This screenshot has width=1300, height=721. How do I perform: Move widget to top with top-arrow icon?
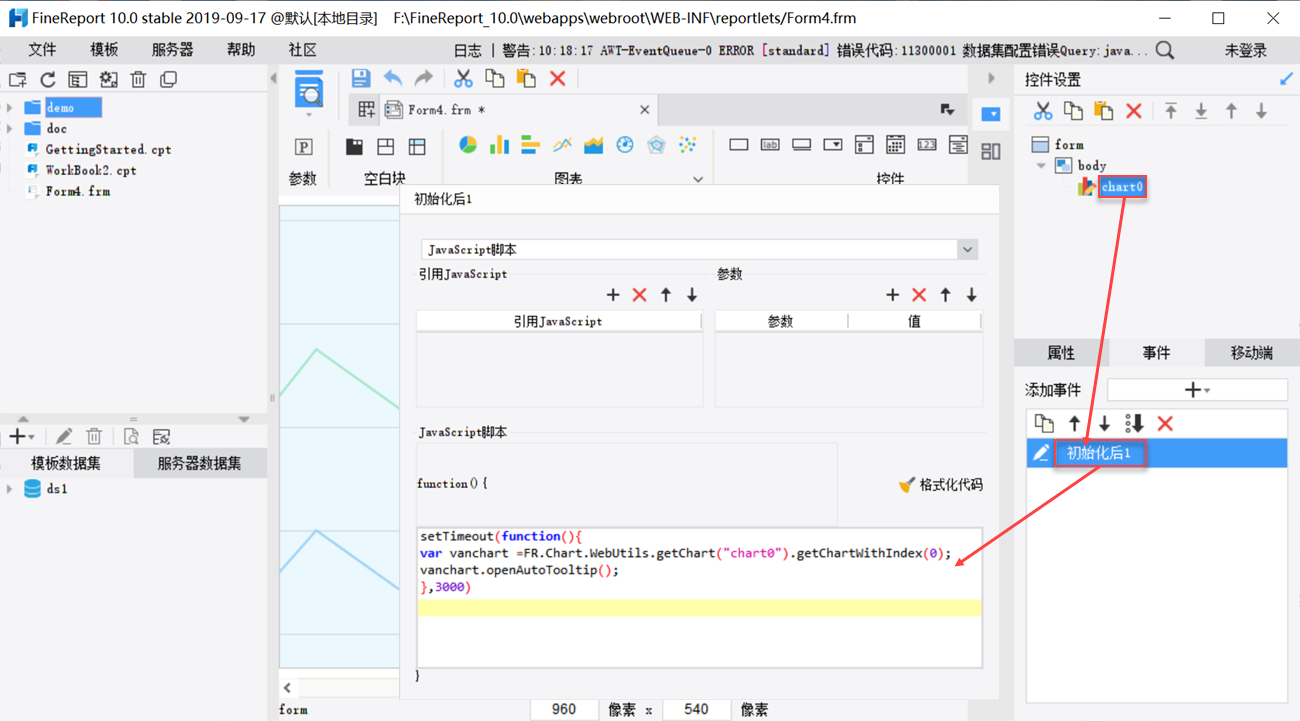click(x=1171, y=111)
